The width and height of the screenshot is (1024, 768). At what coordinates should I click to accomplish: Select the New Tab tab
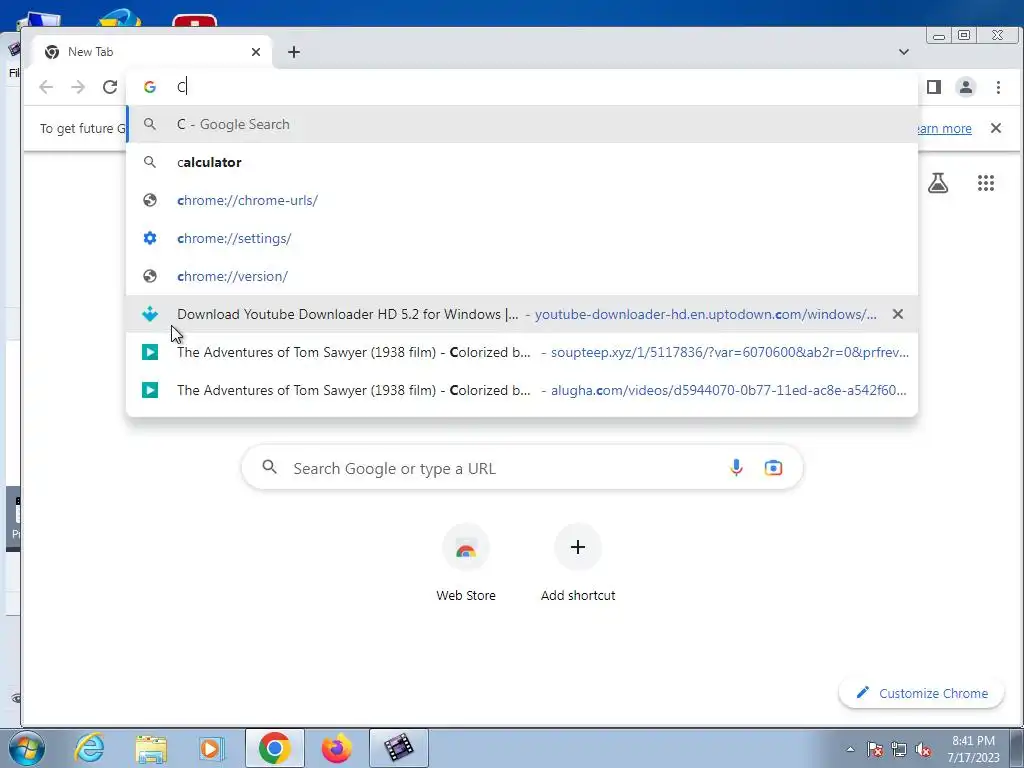tap(151, 52)
